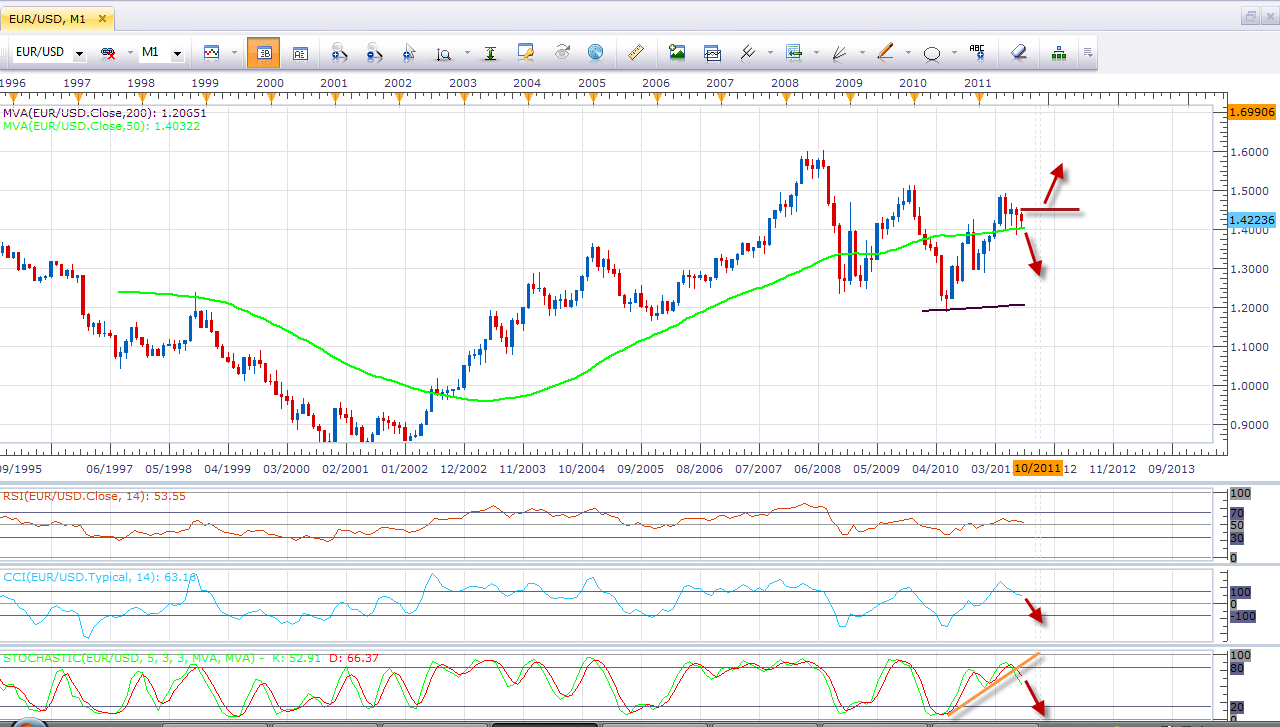Click the 12/2002 date axis label
Screen dimensions: 1280x727
point(464,468)
